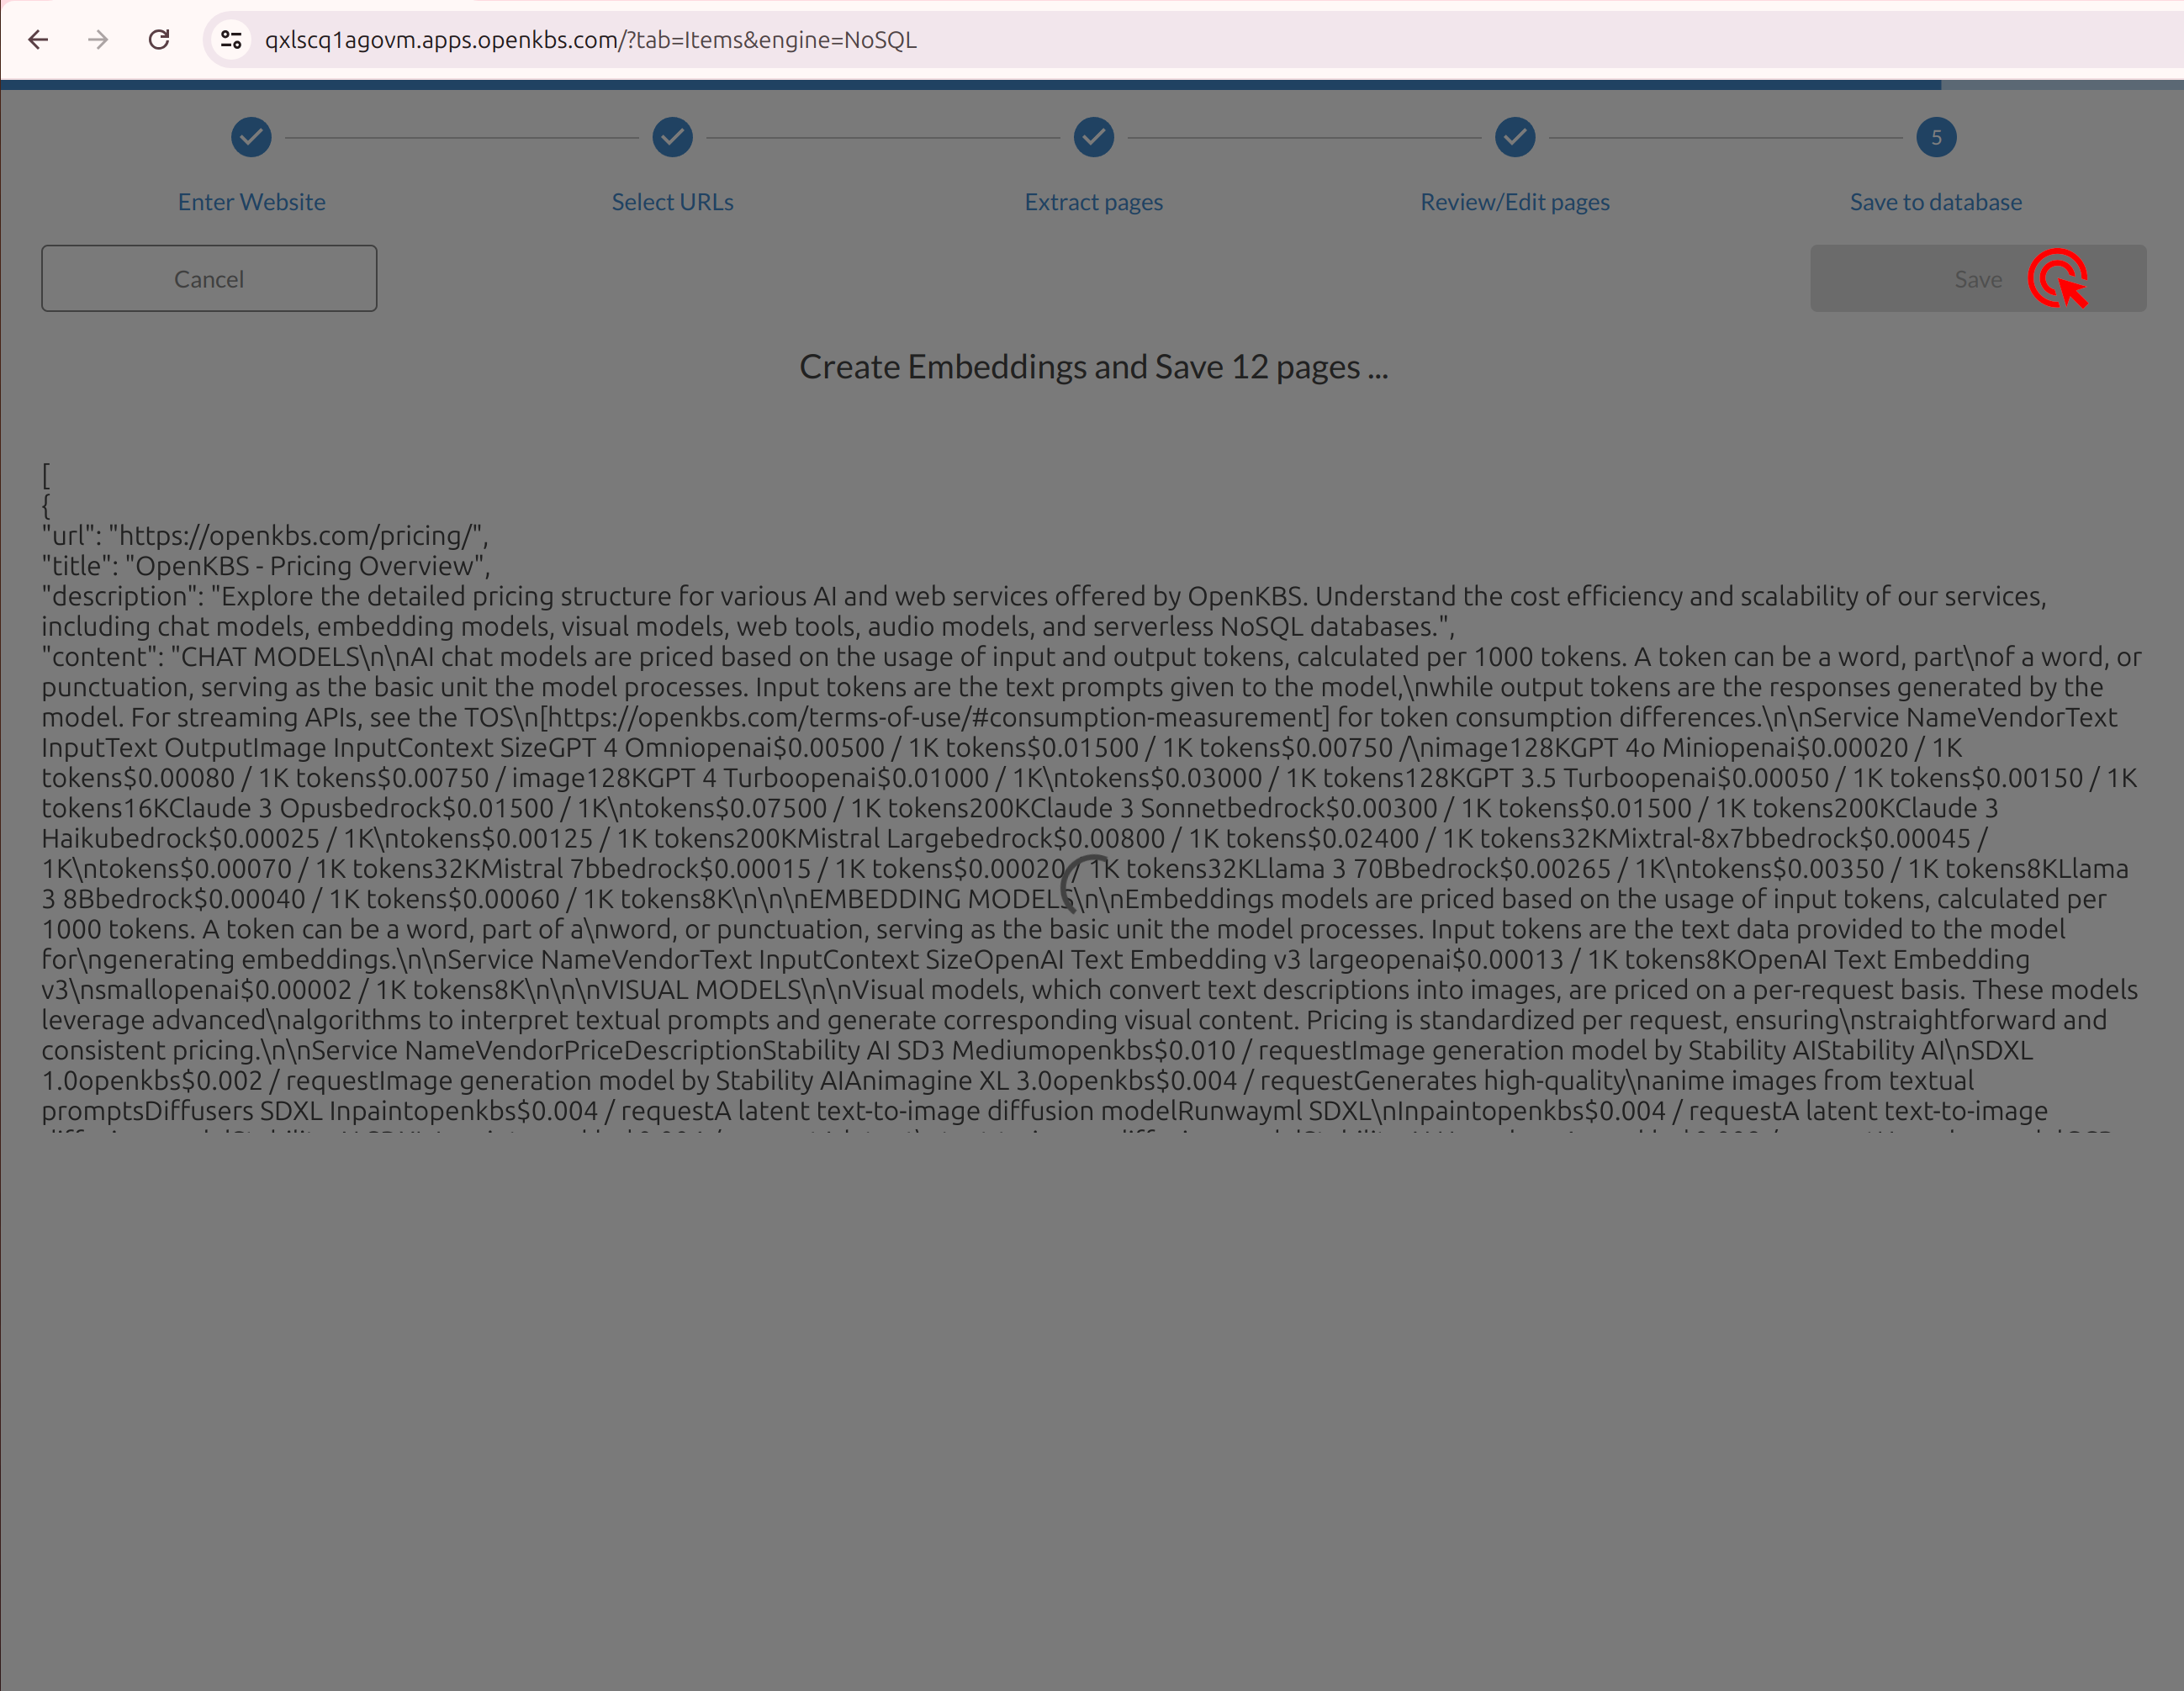
Task: Click the Cancel button
Action: click(x=208, y=277)
